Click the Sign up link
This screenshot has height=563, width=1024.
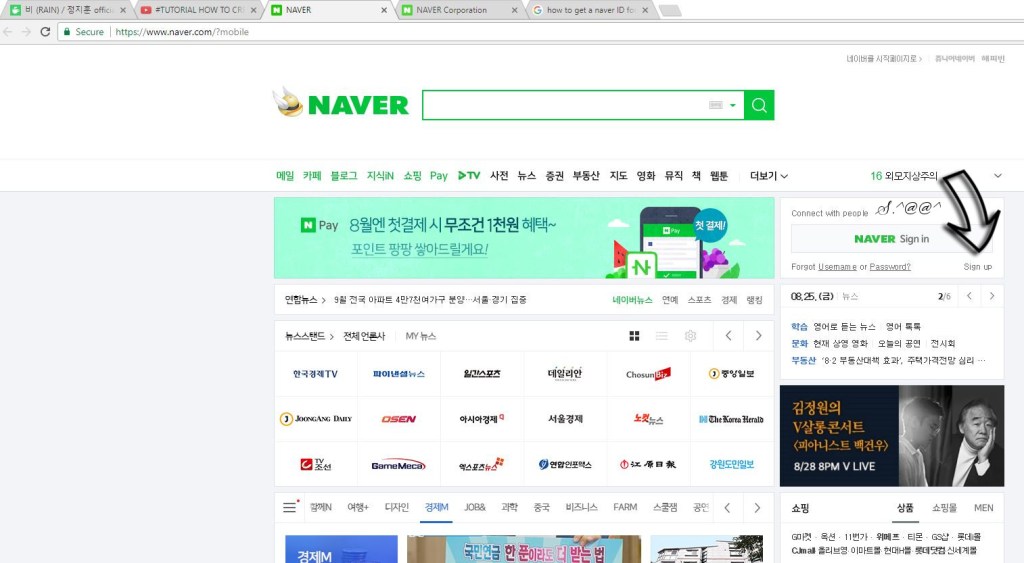(x=977, y=267)
